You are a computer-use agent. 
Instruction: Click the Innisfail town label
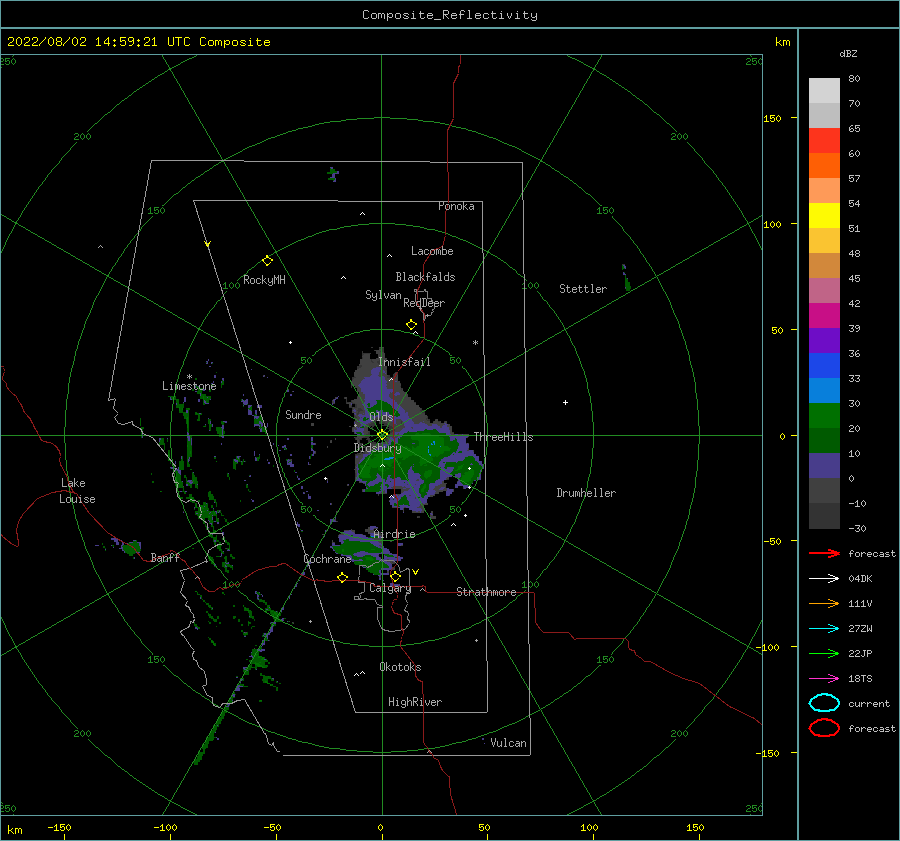point(404,362)
